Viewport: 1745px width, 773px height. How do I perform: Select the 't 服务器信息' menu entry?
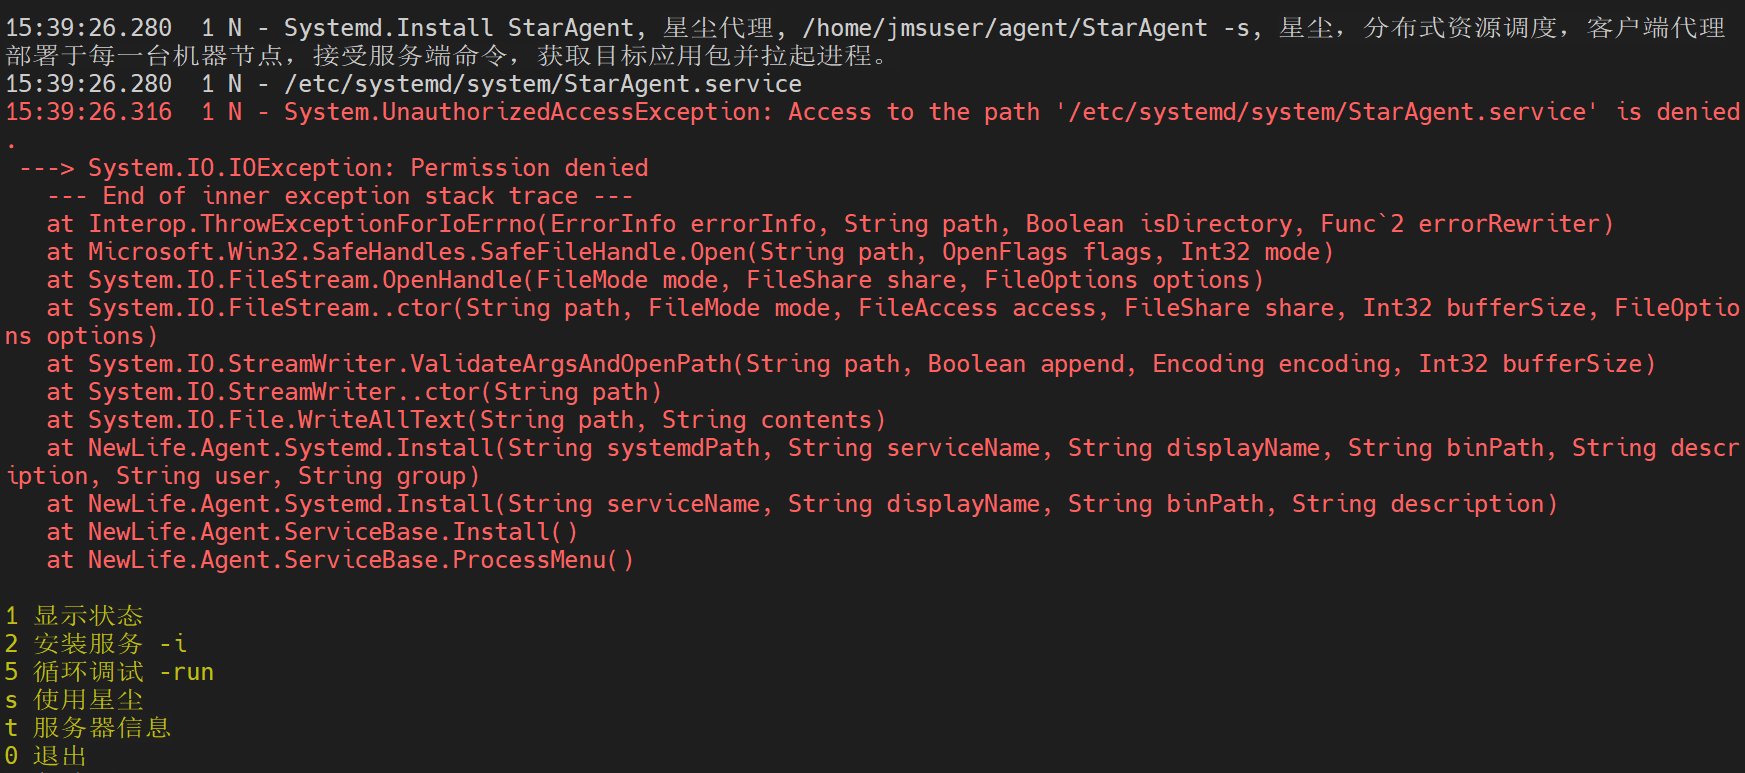(88, 728)
